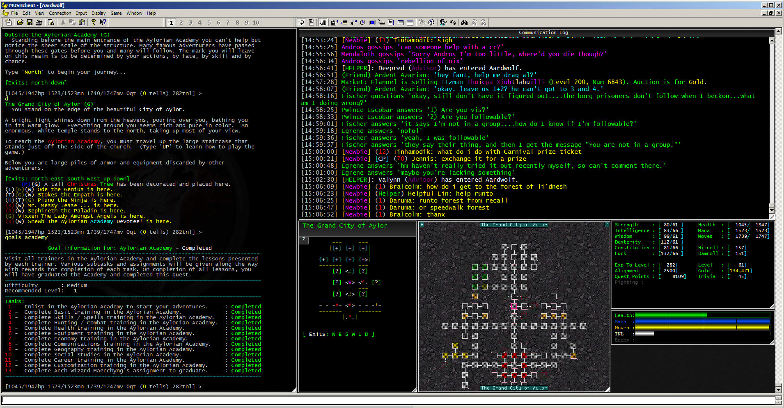This screenshot has height=408, width=784.
Task: Open the Window menu
Action: [x=134, y=13]
